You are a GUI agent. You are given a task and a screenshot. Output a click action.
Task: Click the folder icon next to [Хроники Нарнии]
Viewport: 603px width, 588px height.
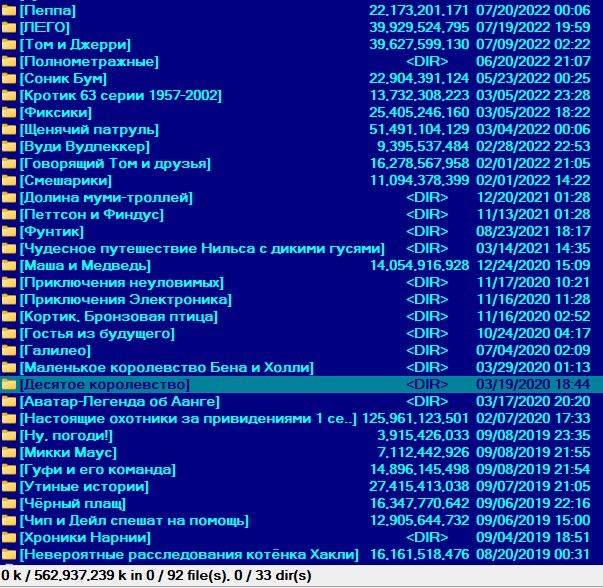[x=9, y=537]
